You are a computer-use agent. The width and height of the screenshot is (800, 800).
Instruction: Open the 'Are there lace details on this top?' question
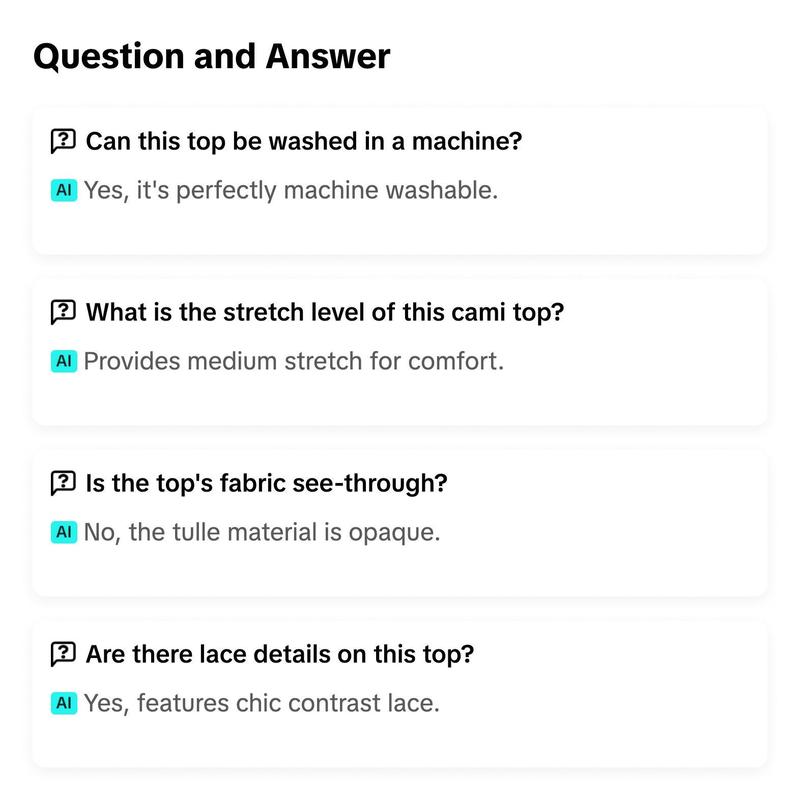click(x=280, y=654)
